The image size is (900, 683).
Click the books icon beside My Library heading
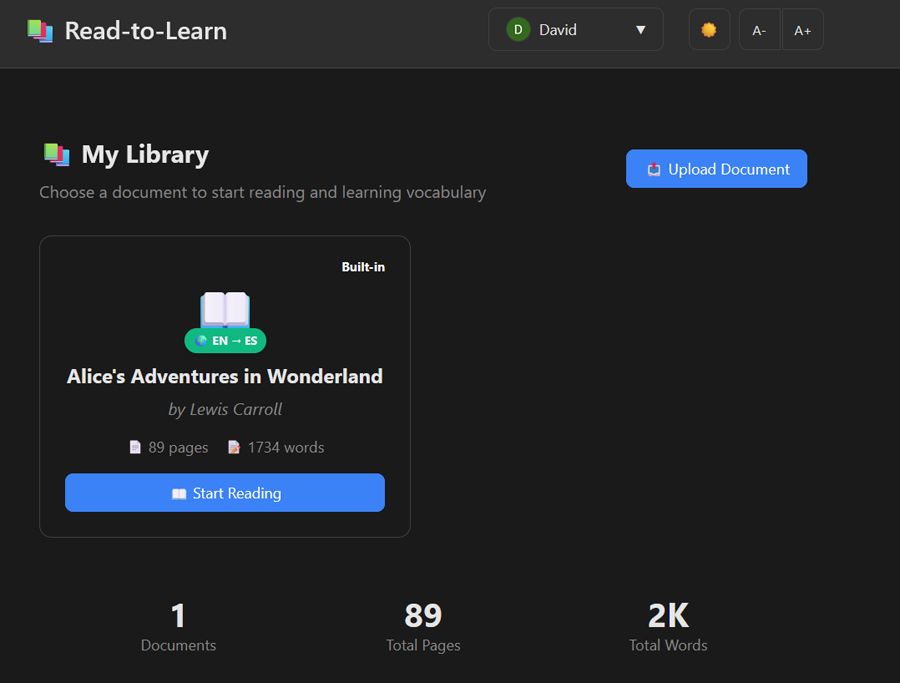click(x=56, y=154)
